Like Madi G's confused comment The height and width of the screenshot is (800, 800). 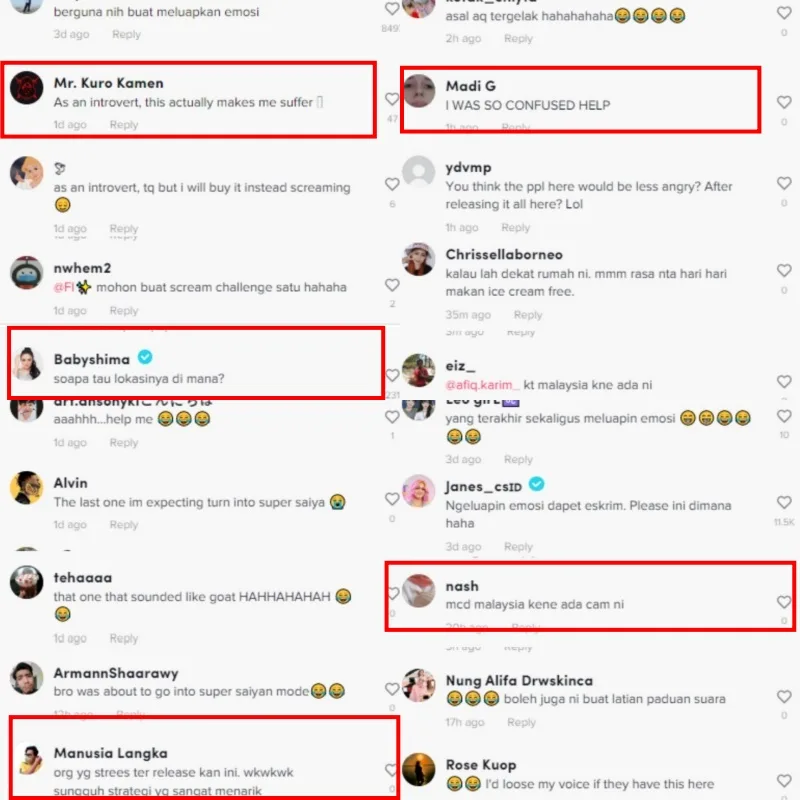[784, 102]
